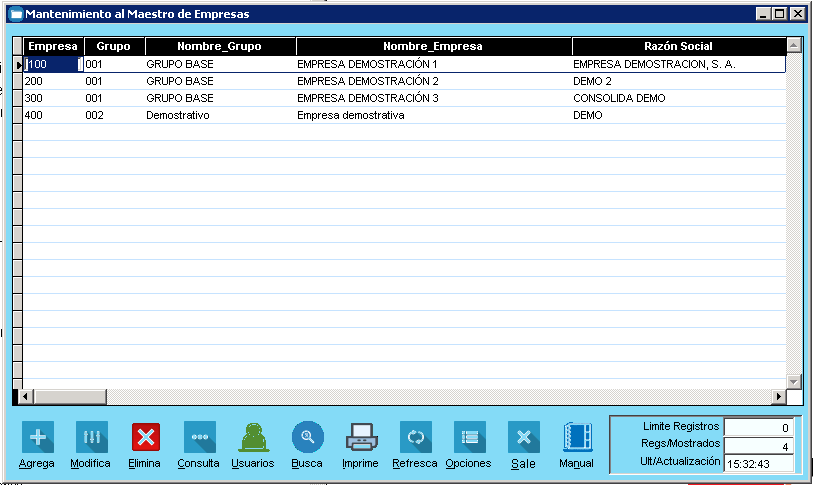Open Consulta to view the record

[x=199, y=438]
